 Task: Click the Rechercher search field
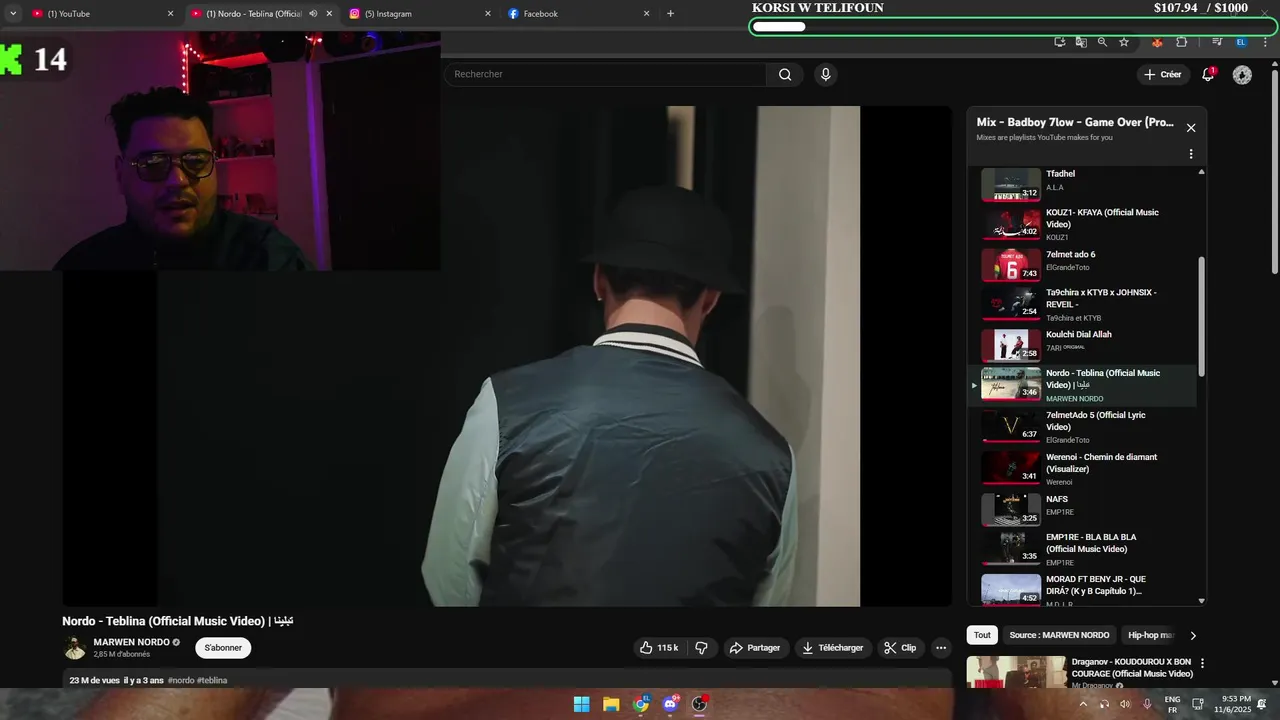(606, 74)
